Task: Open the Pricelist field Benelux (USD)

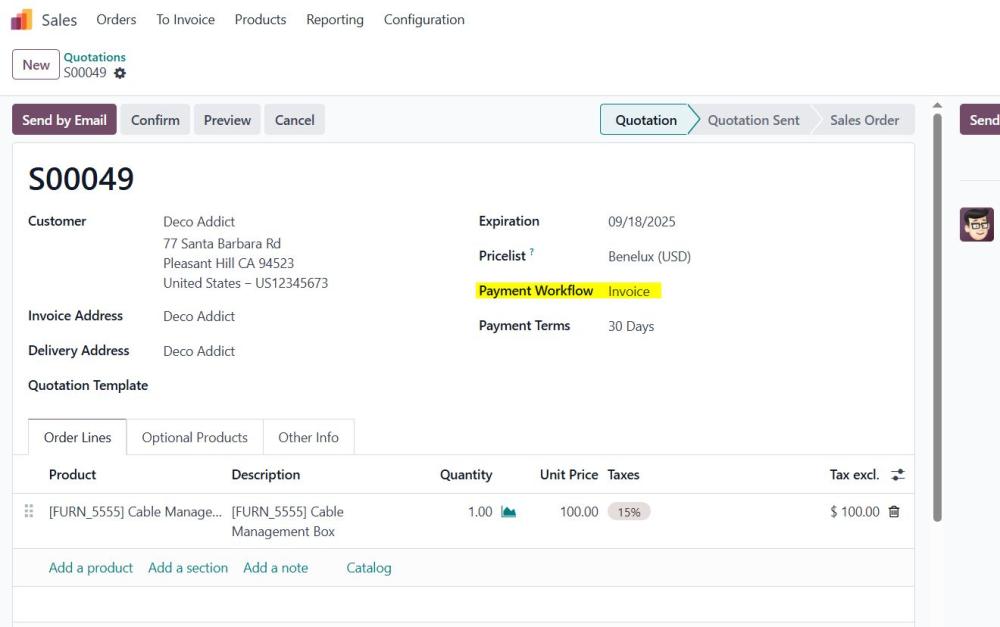Action: click(649, 257)
